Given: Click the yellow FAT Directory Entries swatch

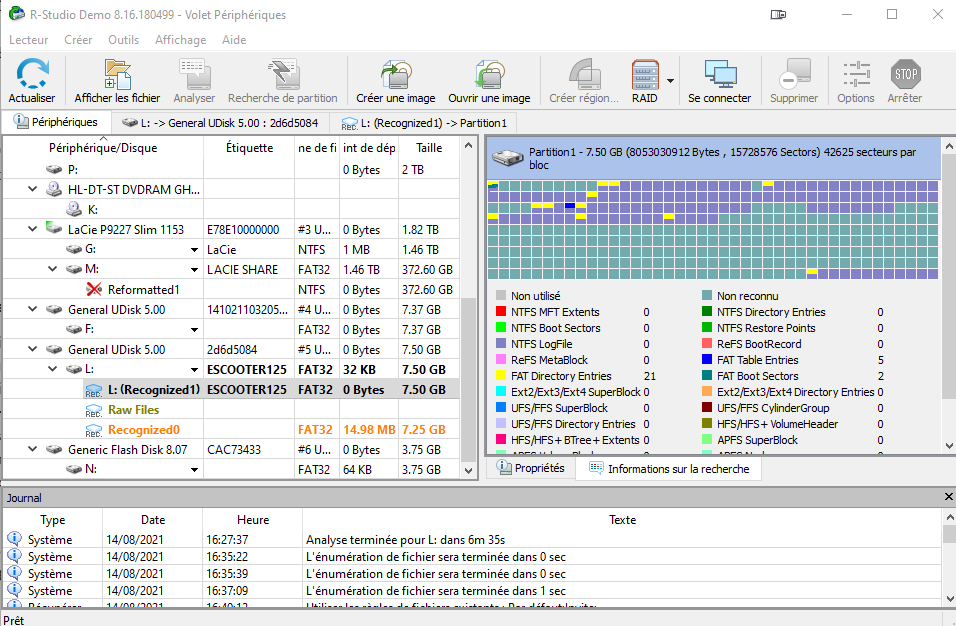Looking at the screenshot, I should coord(501,376).
